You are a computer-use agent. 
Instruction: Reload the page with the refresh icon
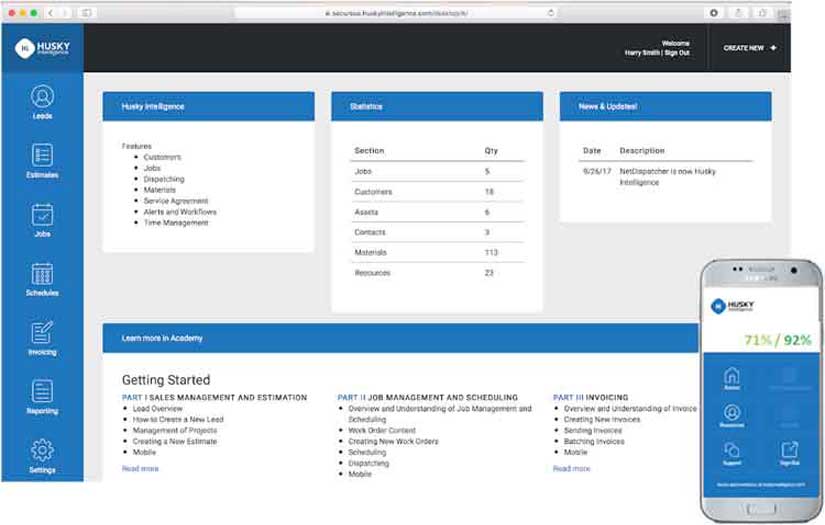point(551,13)
